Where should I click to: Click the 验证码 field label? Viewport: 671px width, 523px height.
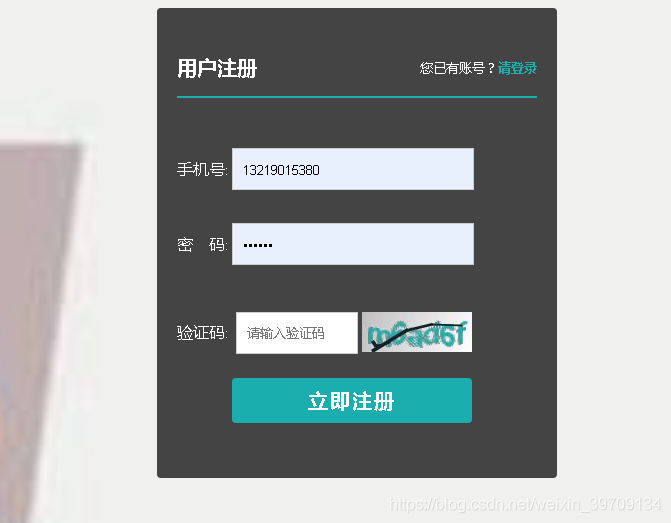[202, 333]
